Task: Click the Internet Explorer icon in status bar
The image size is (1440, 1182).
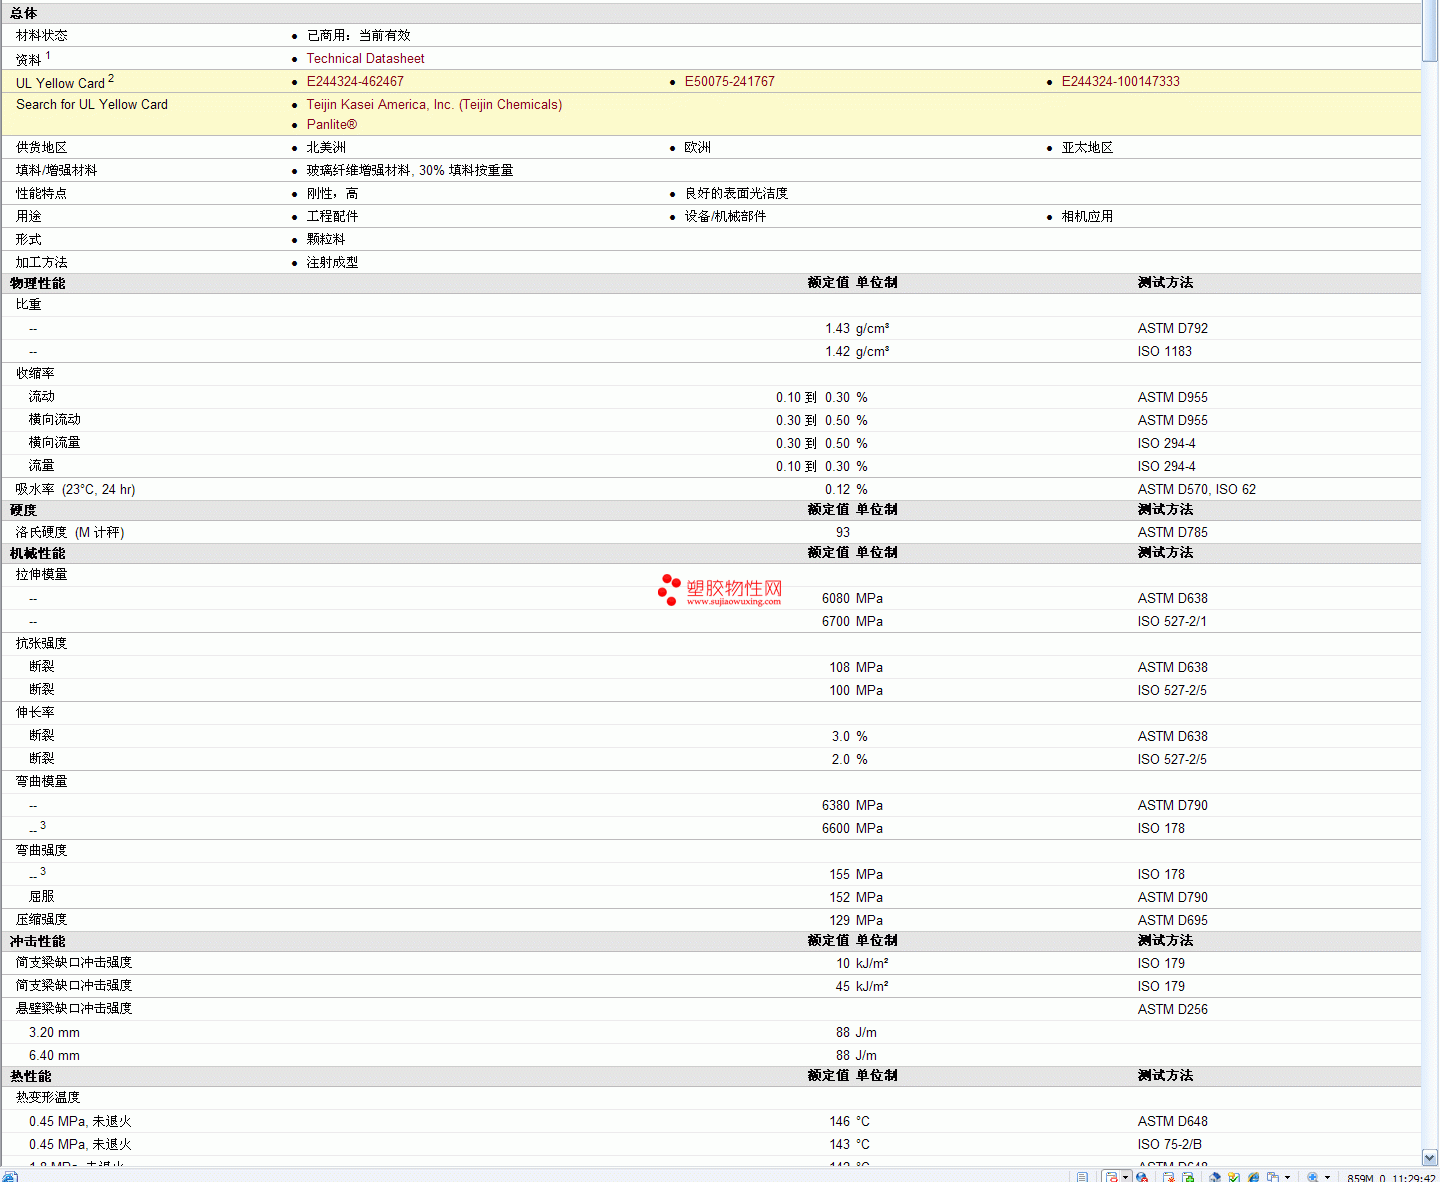Action: 1254,1177
